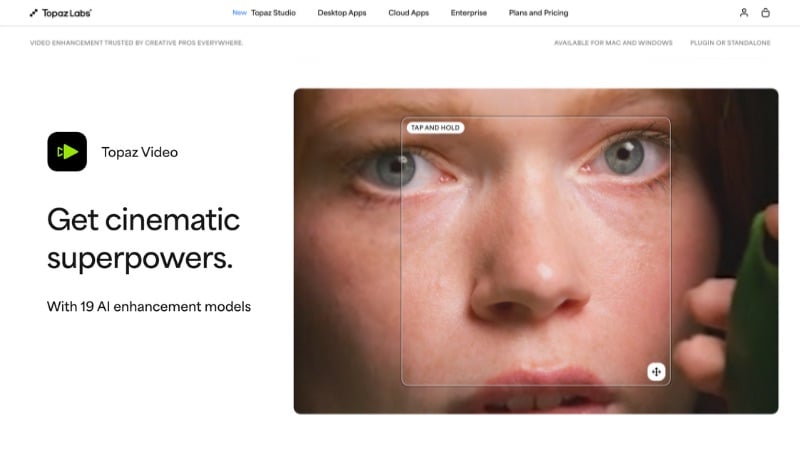The height and width of the screenshot is (450, 800).
Task: Expand the Cloud Apps menu
Action: [409, 13]
